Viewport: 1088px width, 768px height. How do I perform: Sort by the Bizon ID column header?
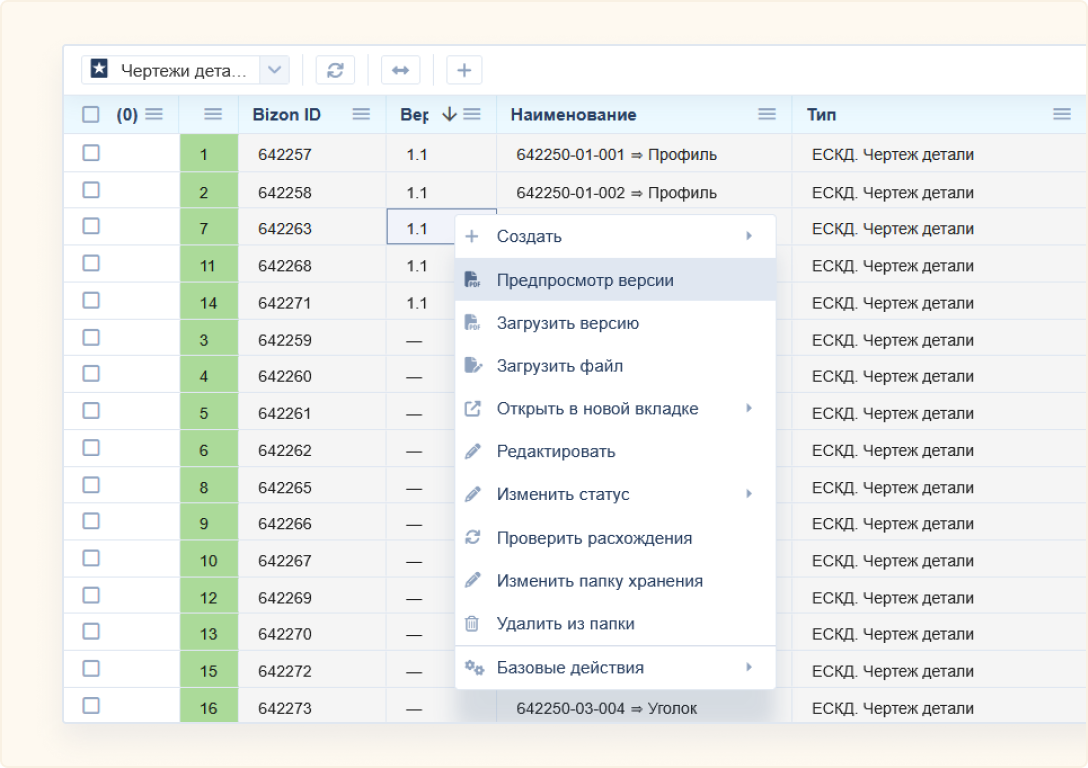tap(287, 115)
